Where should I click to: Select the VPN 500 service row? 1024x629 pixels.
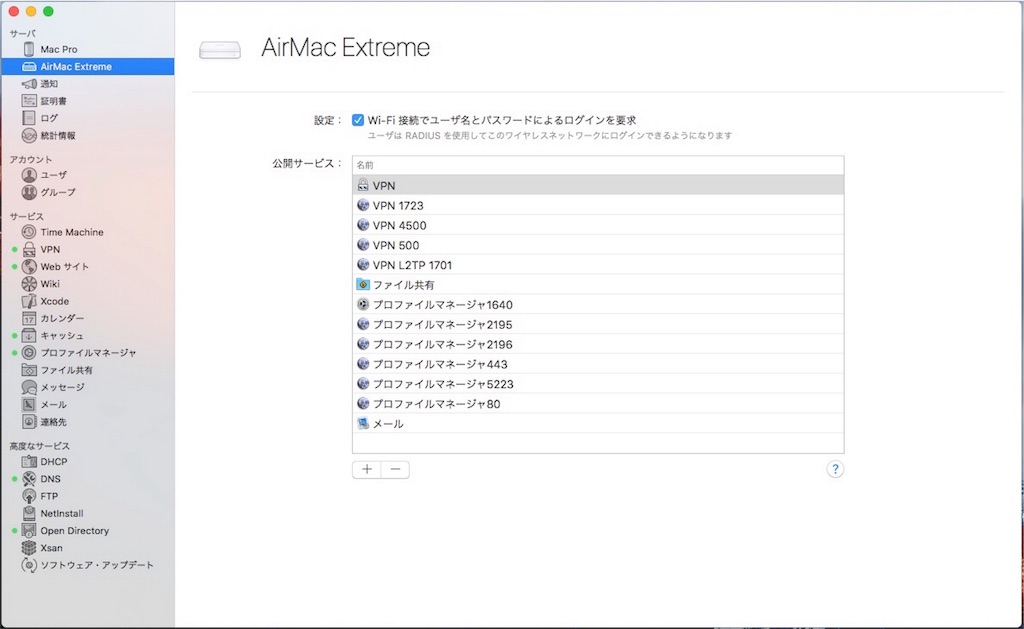[598, 245]
